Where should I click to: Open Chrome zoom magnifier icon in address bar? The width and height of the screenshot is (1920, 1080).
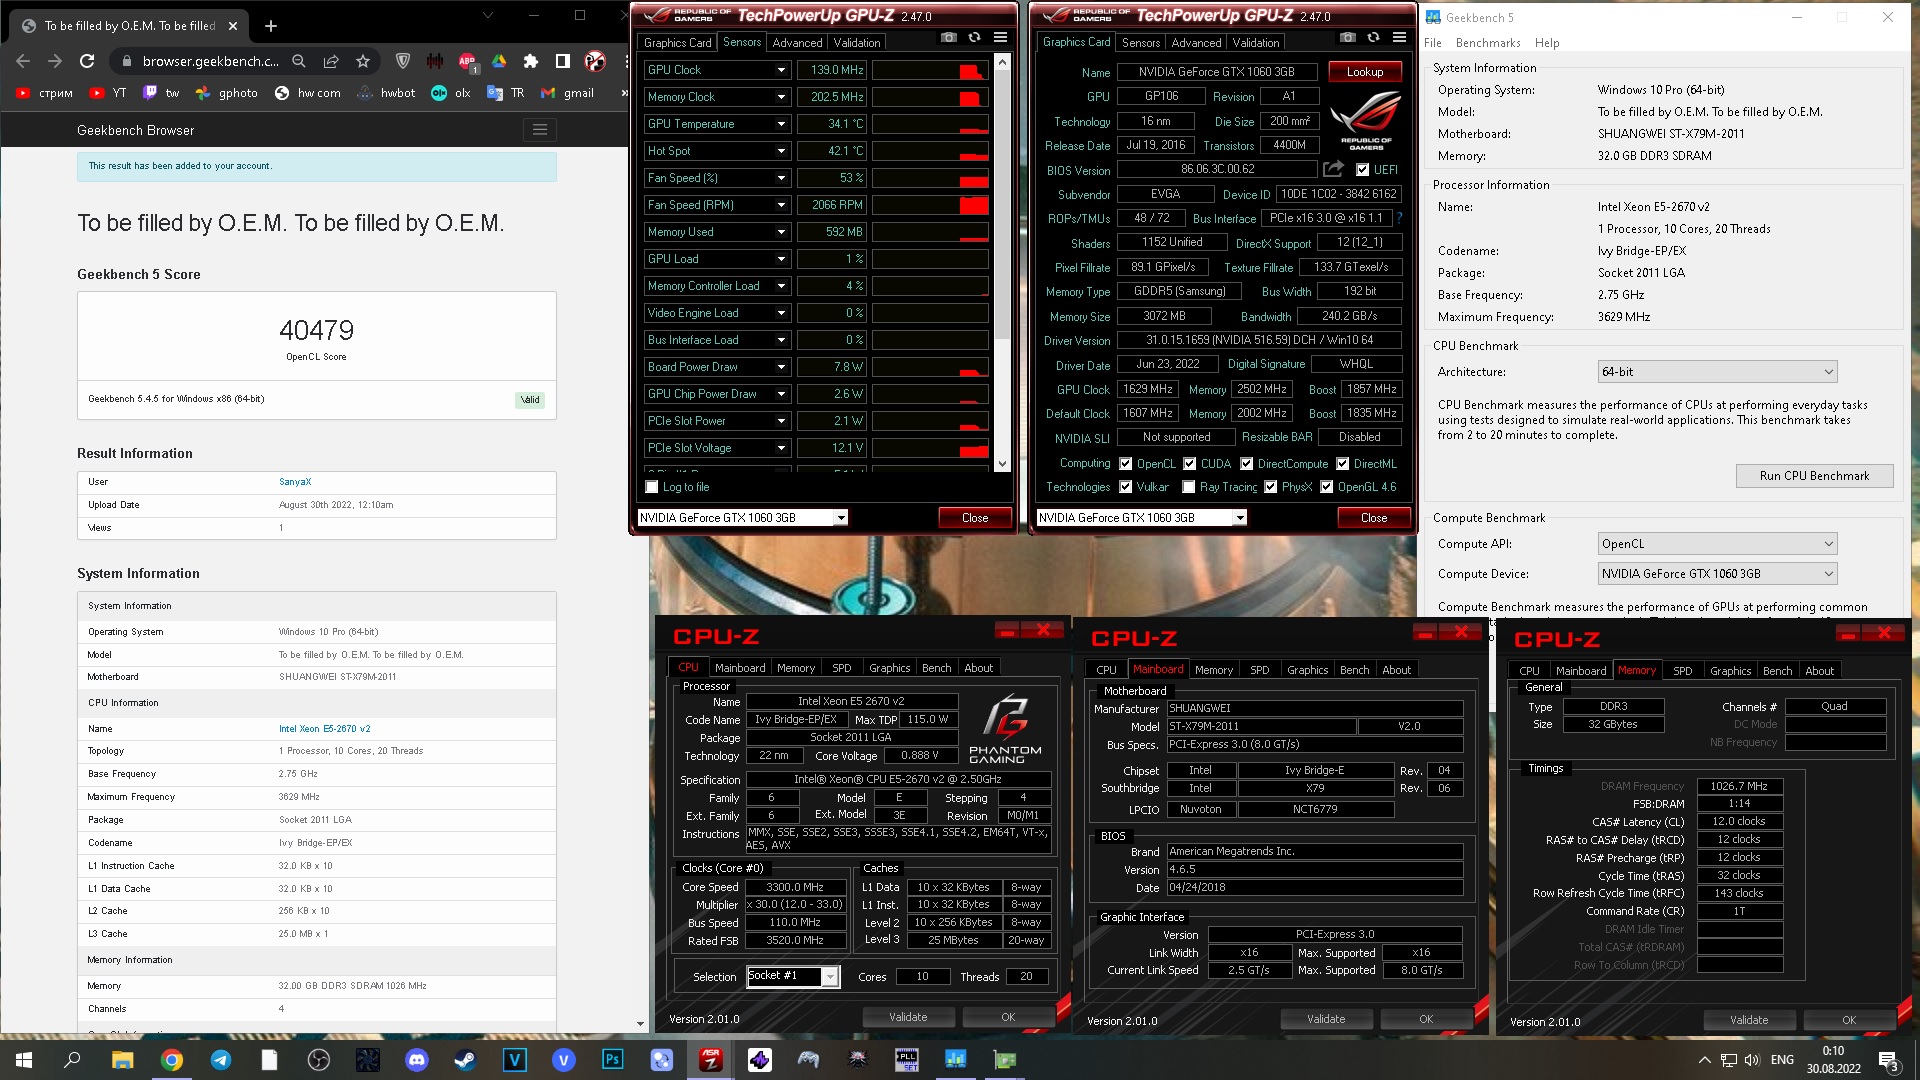(x=299, y=61)
